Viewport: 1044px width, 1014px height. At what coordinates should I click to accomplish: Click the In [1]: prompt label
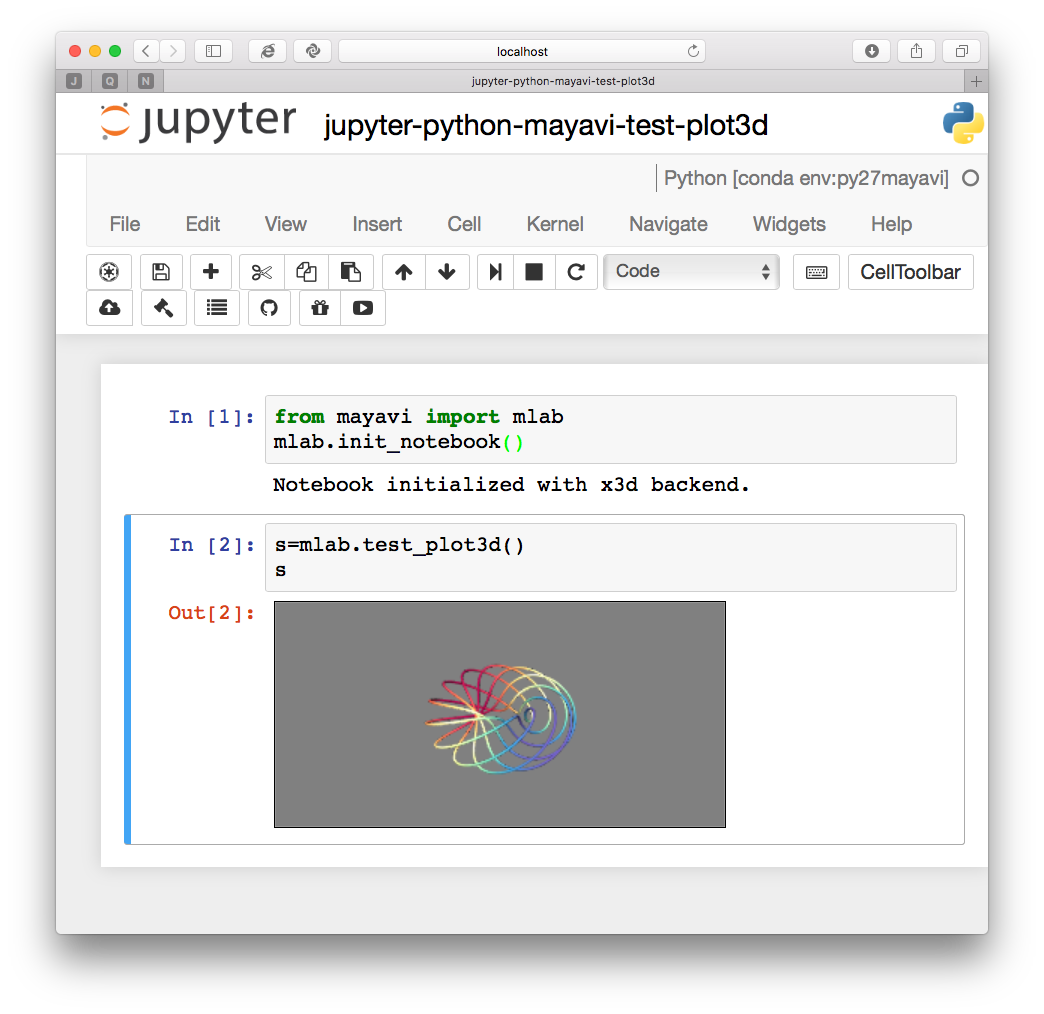tap(211, 417)
